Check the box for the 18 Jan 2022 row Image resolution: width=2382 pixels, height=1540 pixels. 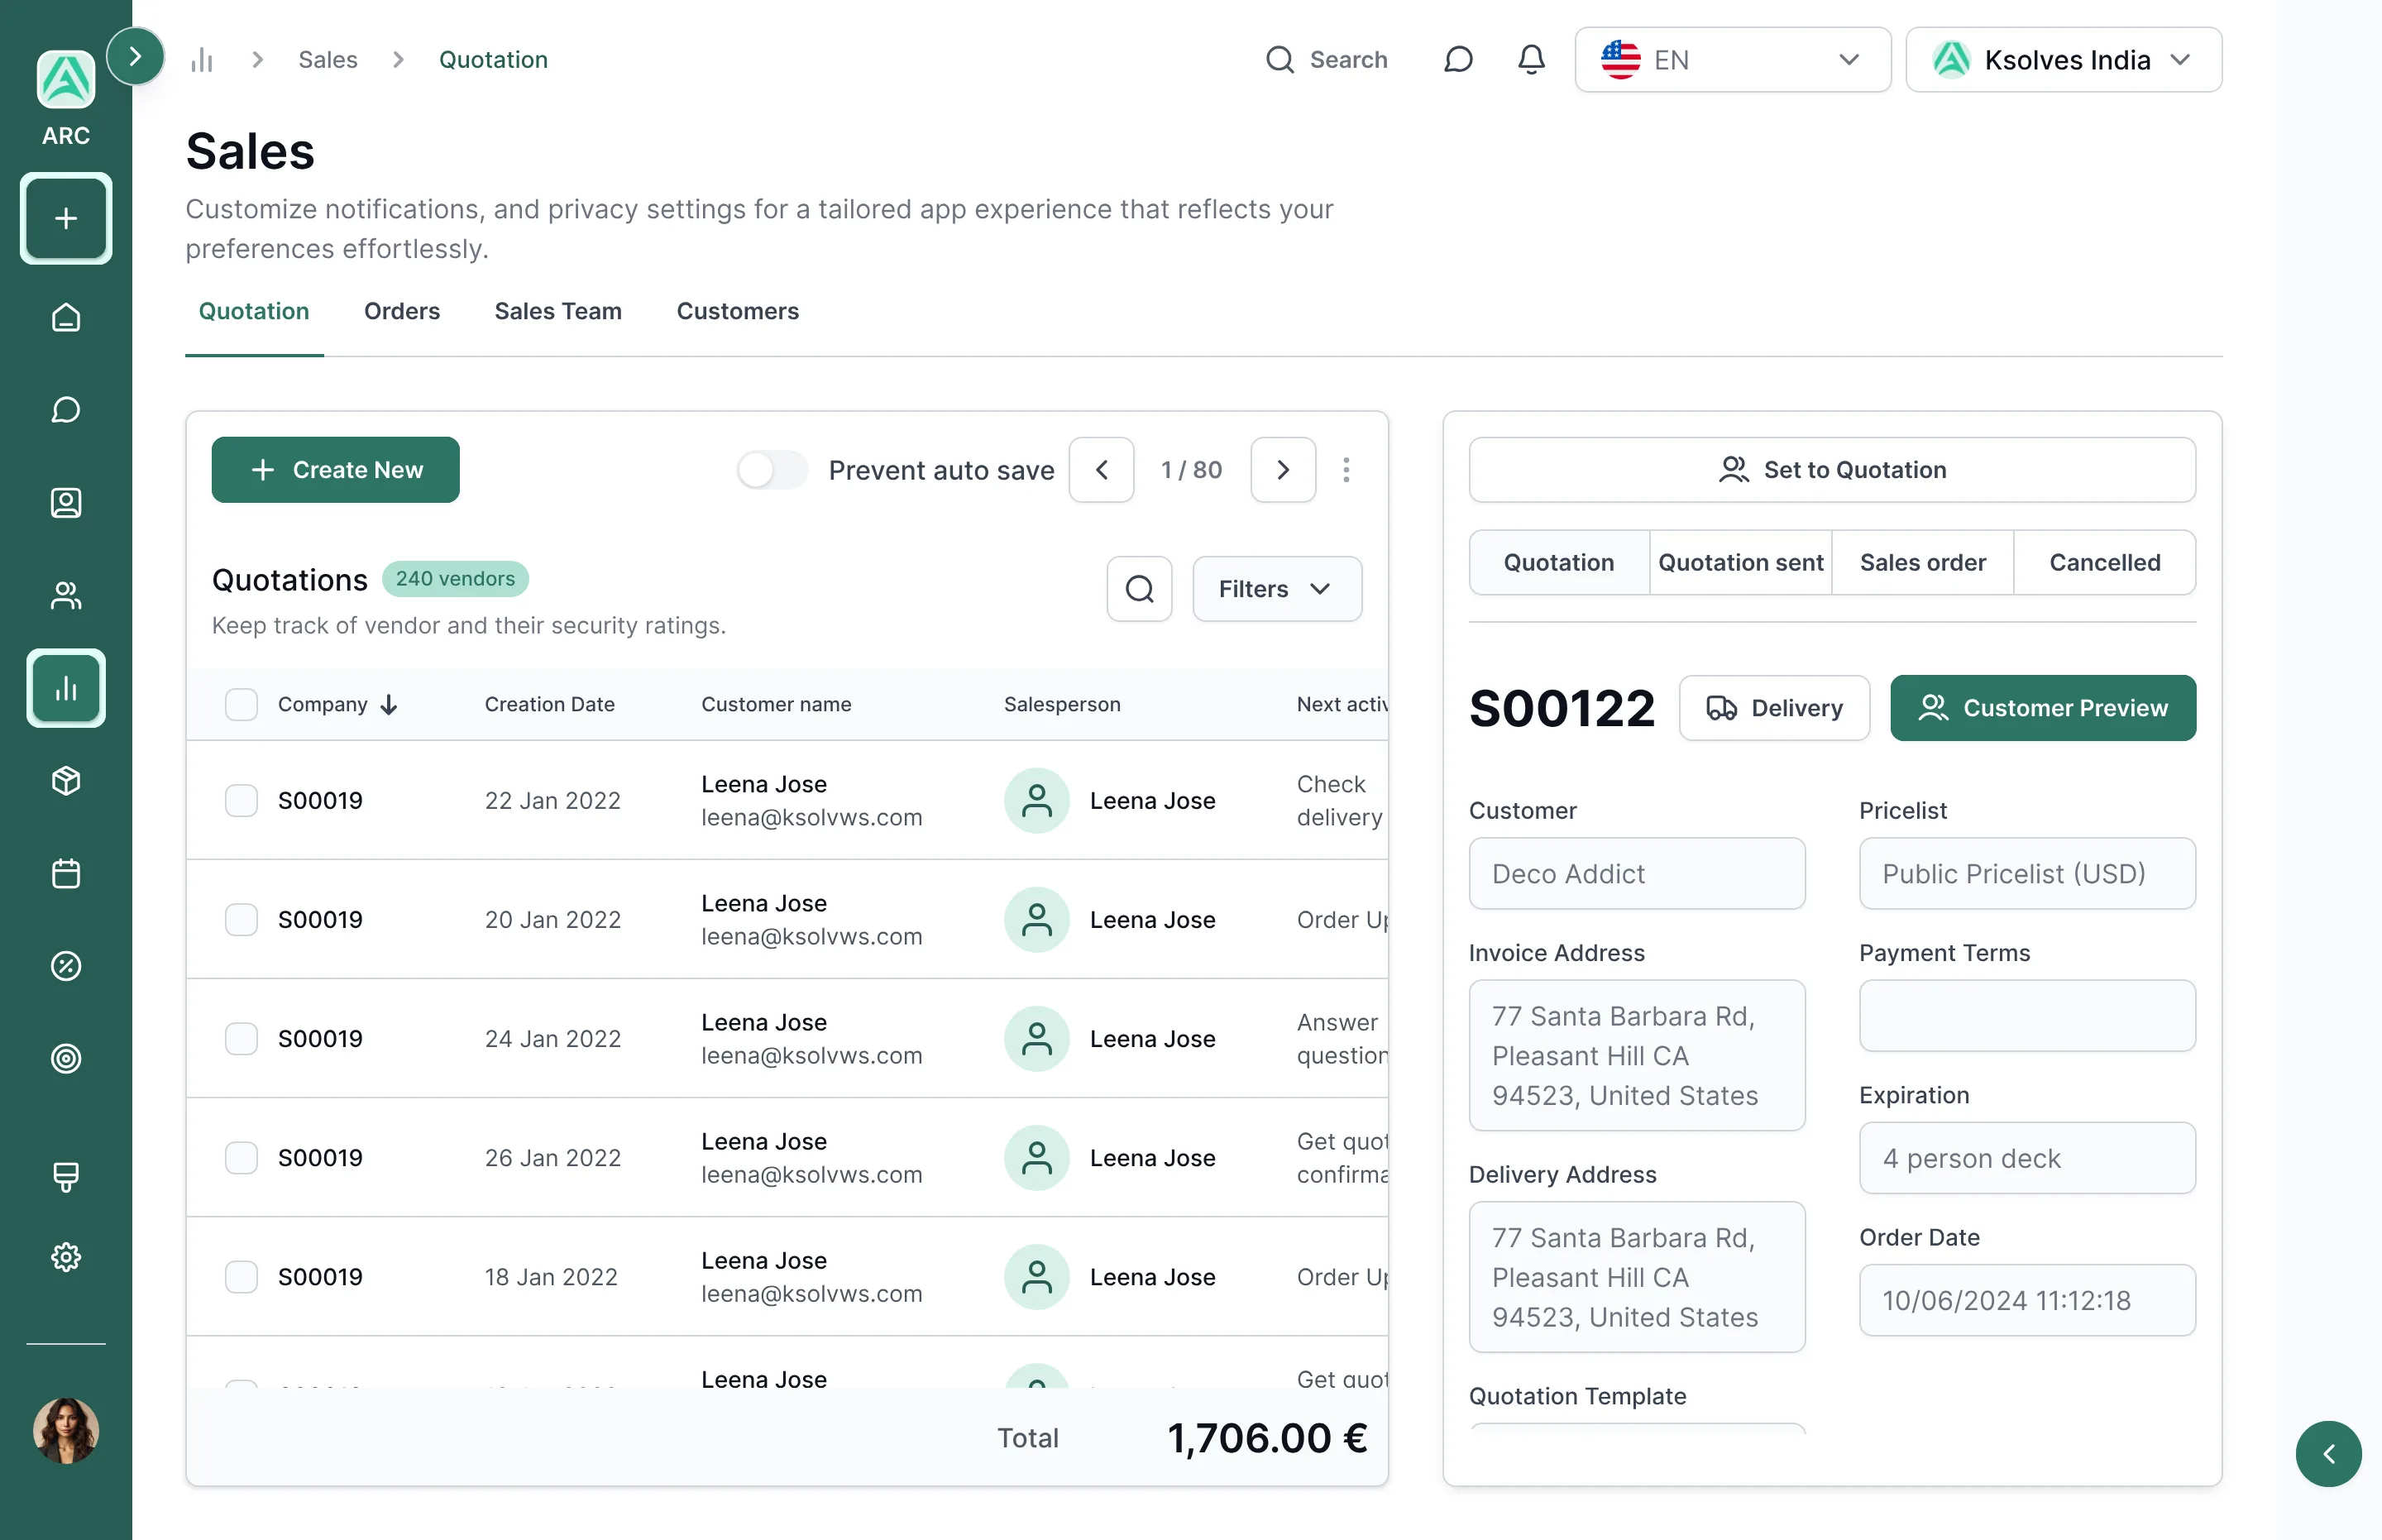click(241, 1276)
